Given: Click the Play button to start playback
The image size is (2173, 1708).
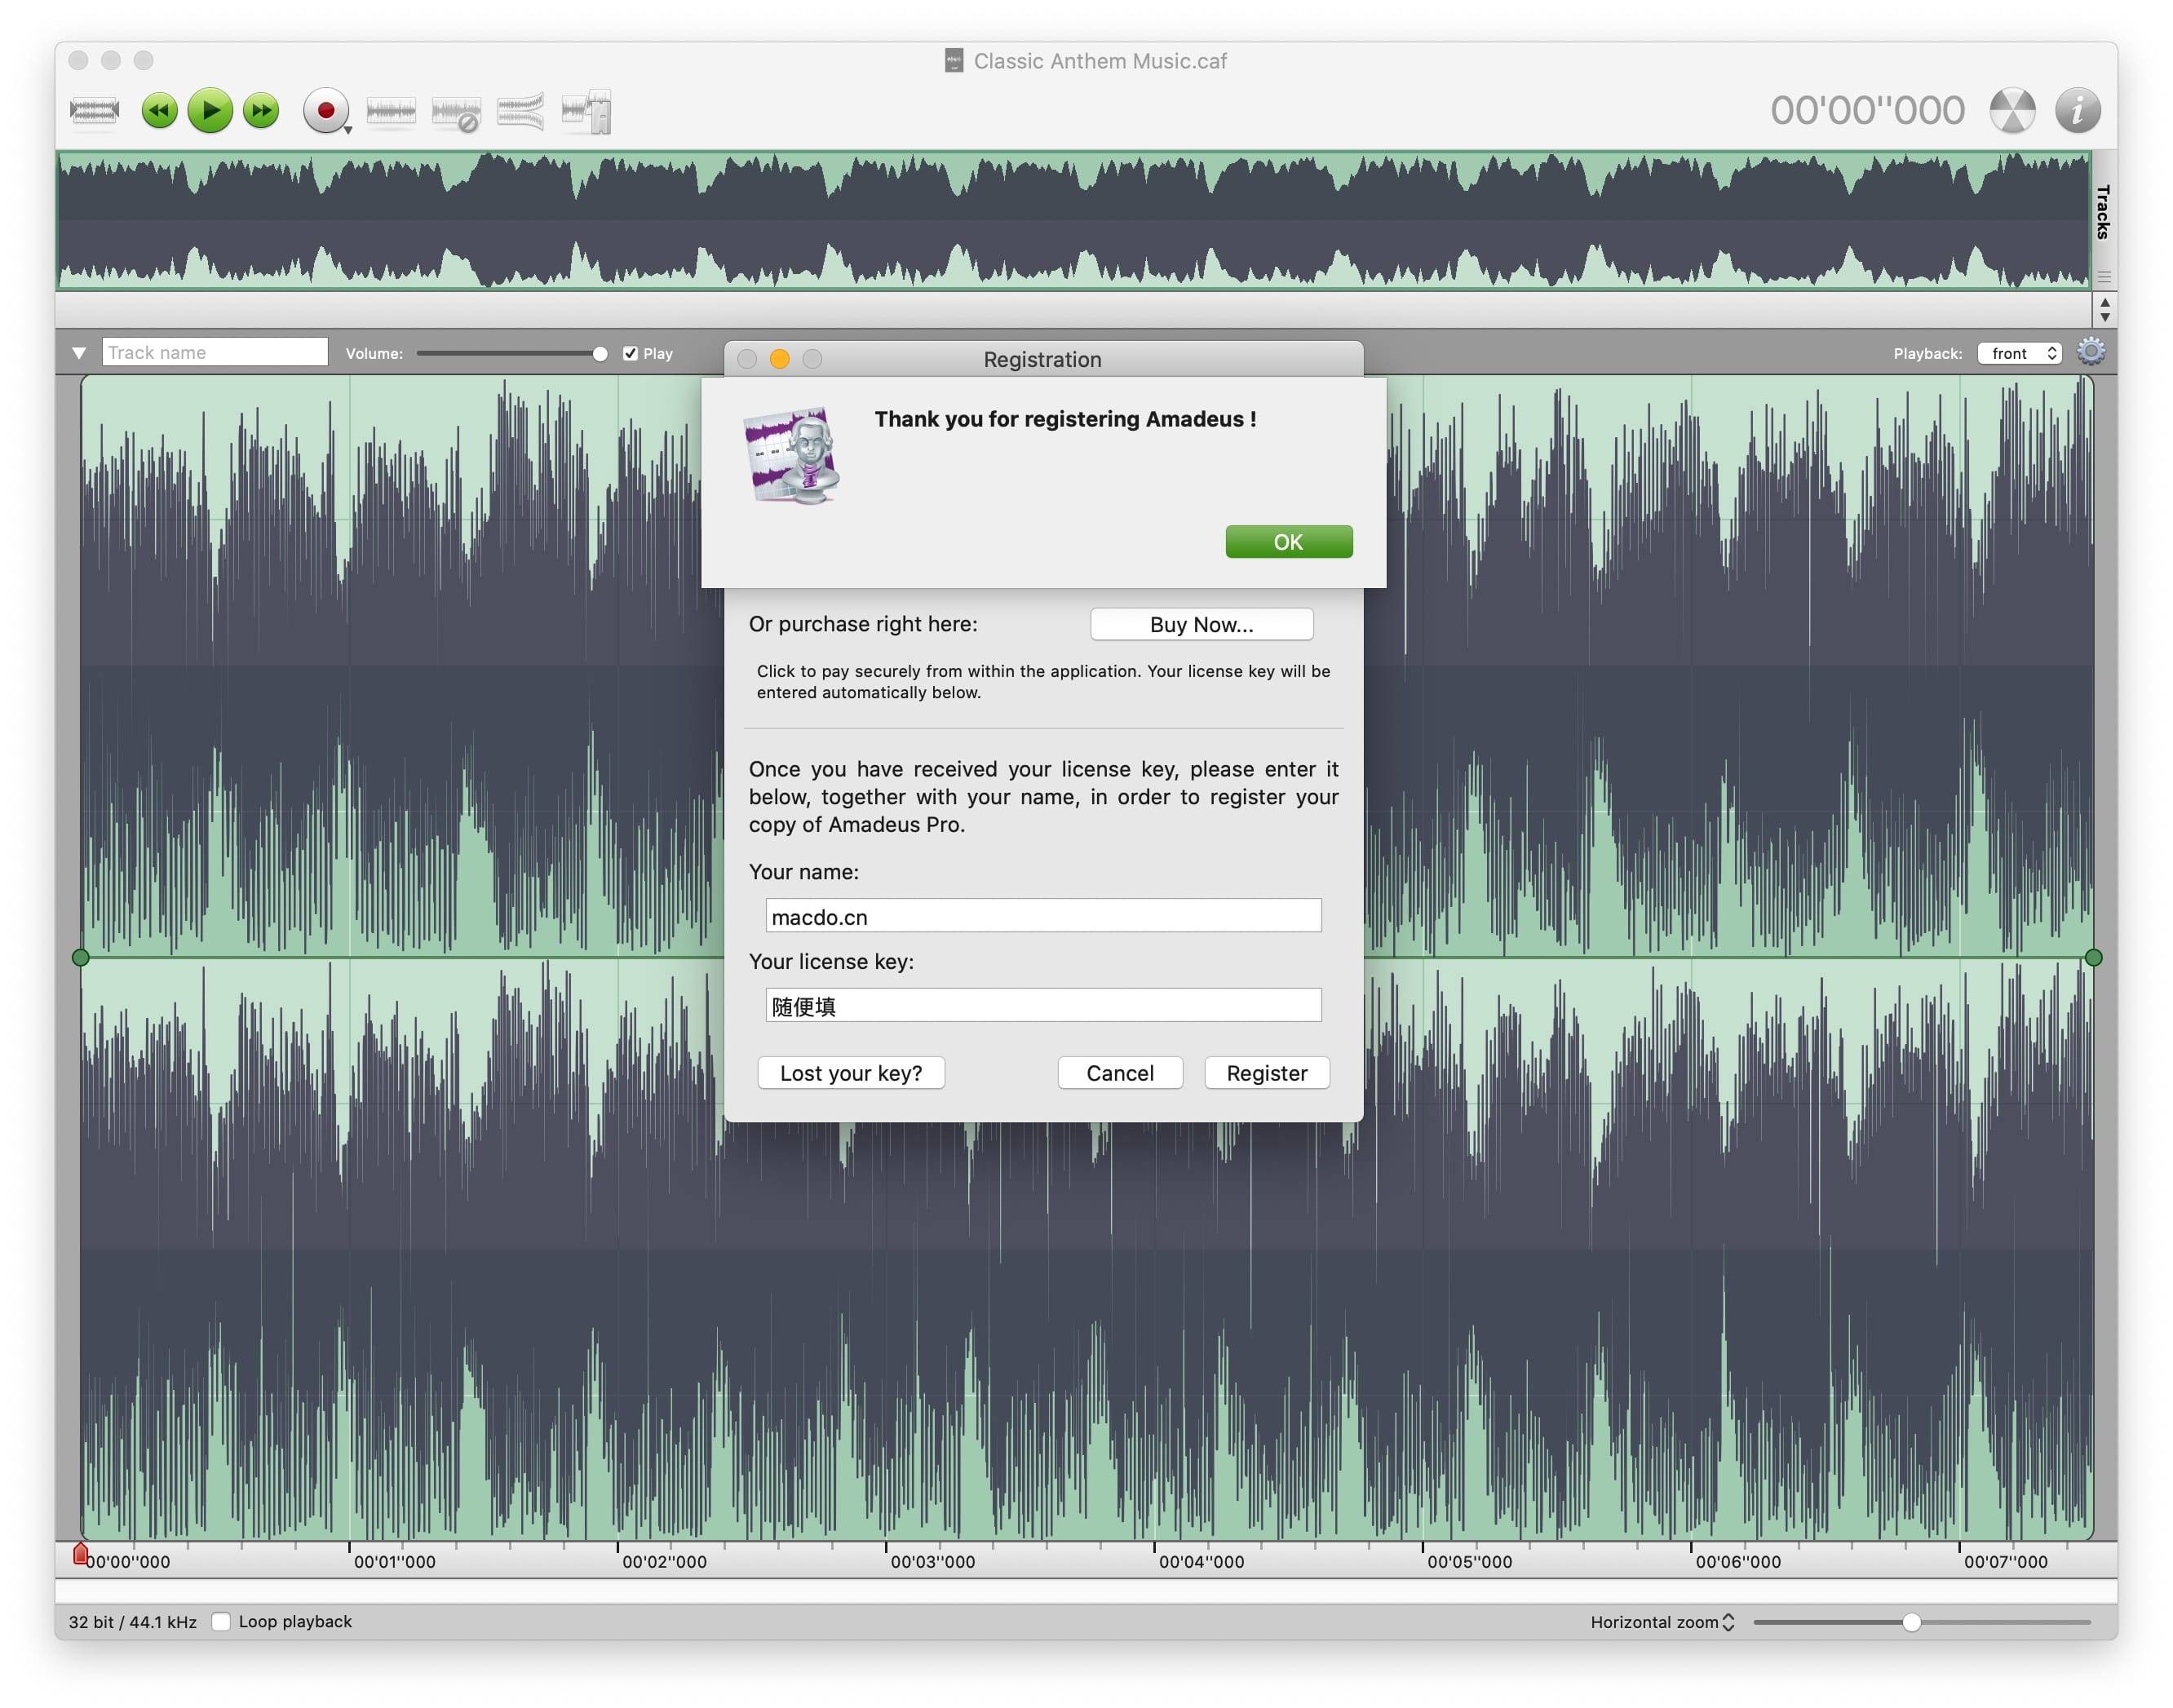Looking at the screenshot, I should tap(210, 109).
